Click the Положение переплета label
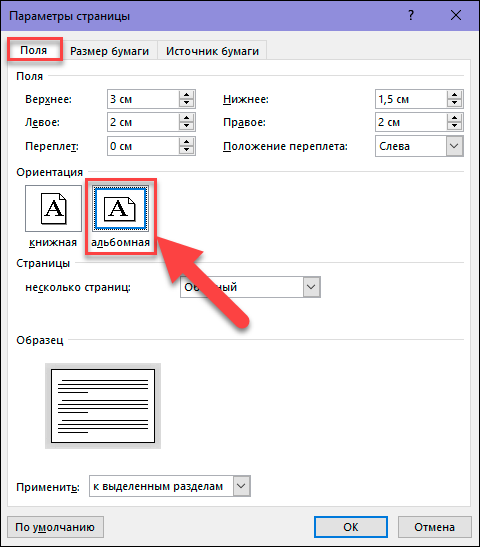Screen dimensions: 480x547 [285, 146]
